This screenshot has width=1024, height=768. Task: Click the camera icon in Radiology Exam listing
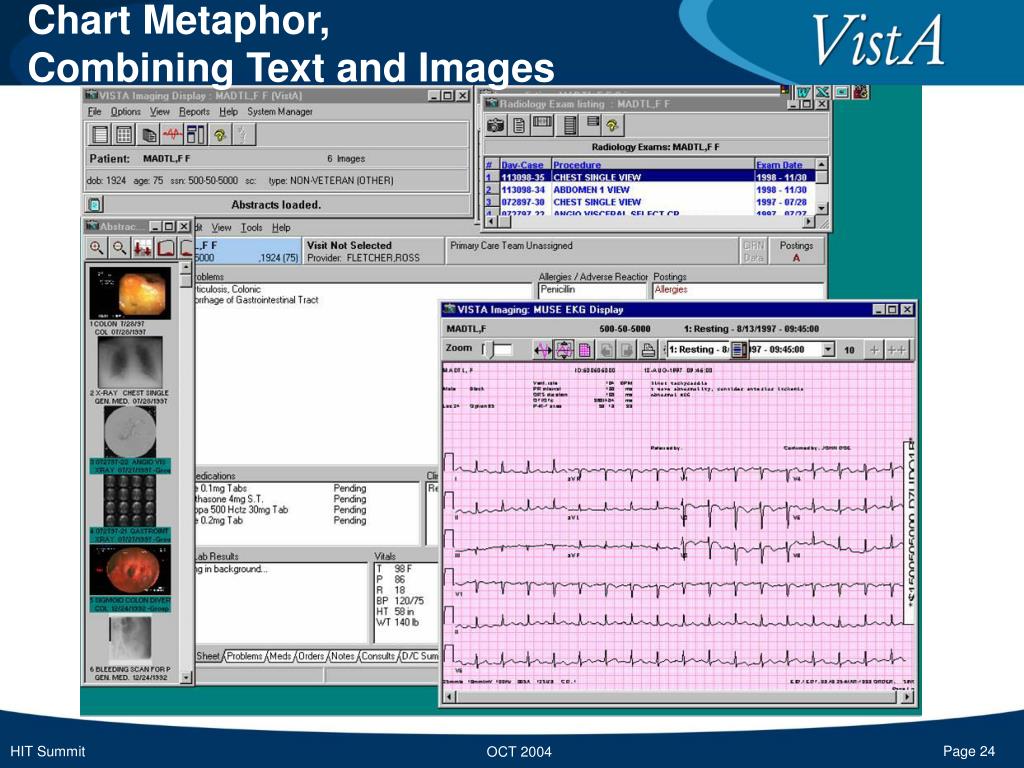coord(496,125)
